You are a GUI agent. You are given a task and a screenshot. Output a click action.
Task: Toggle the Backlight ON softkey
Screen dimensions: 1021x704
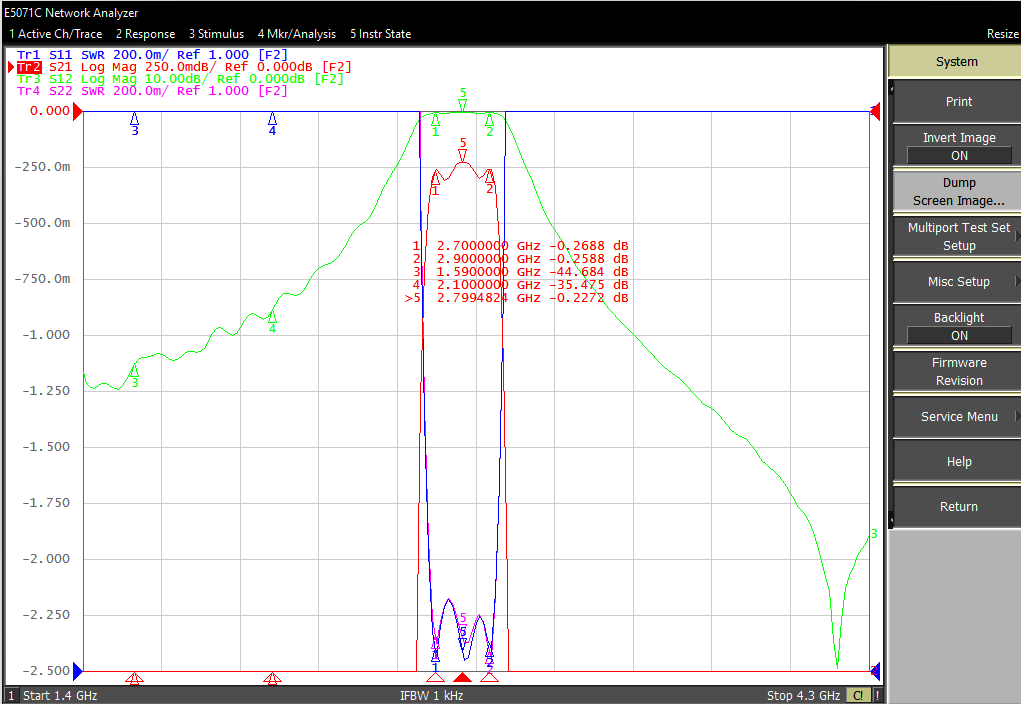click(958, 326)
